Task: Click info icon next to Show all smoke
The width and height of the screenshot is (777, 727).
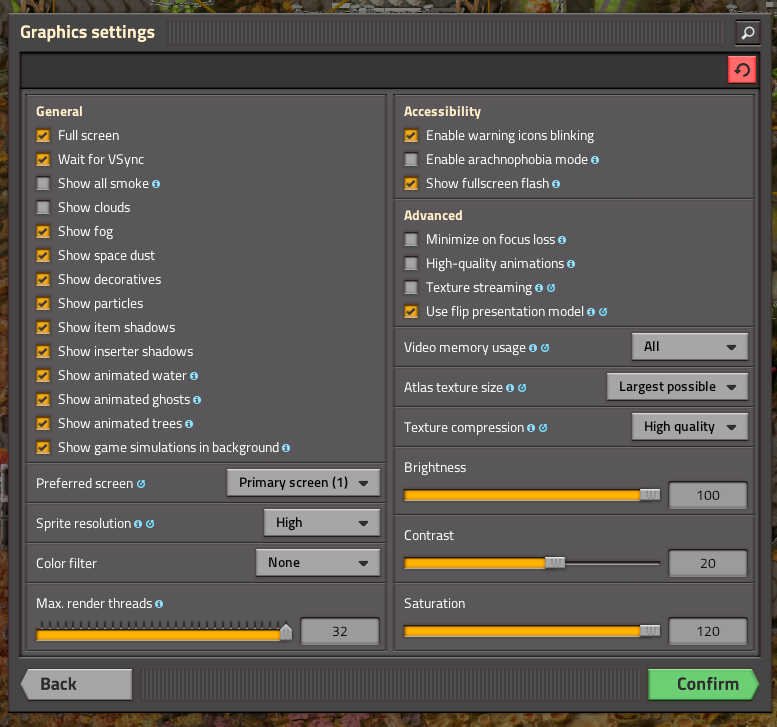Action: pos(156,184)
